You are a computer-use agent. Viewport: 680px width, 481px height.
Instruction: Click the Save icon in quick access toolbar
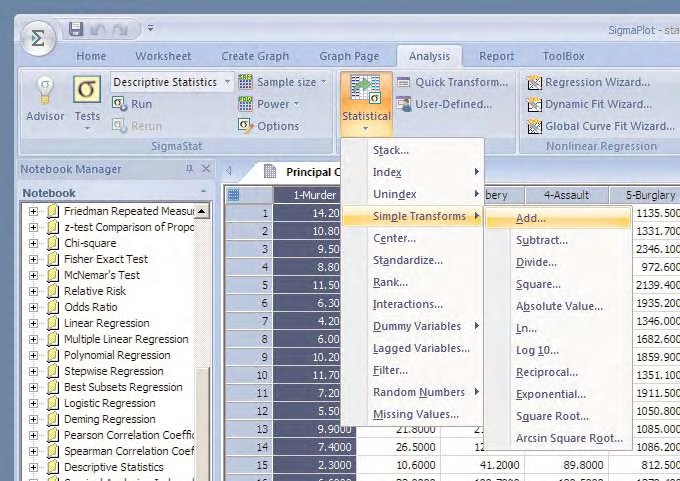76,29
